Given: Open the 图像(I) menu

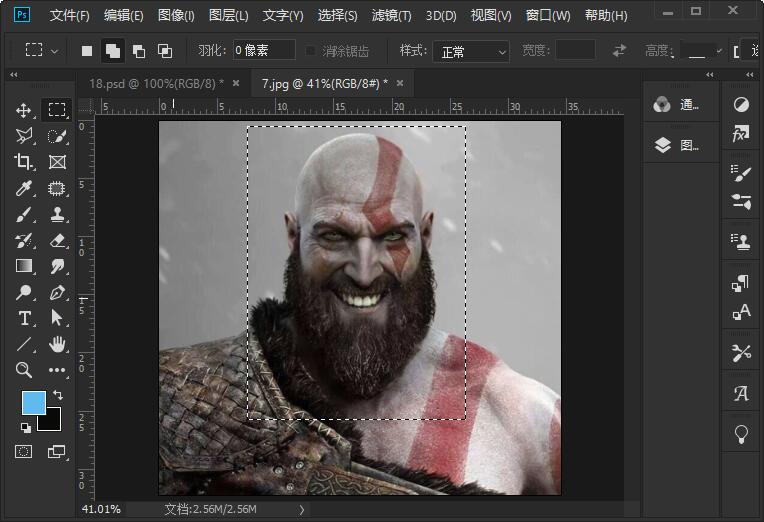Looking at the screenshot, I should [176, 16].
